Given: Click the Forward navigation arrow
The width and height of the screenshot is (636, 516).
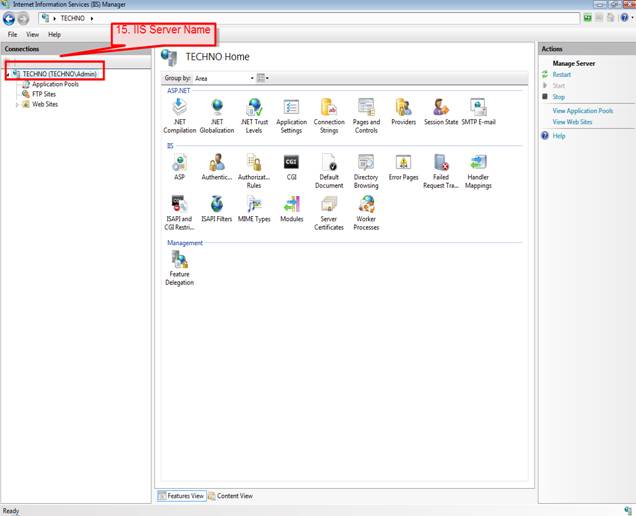Looking at the screenshot, I should click(23, 18).
